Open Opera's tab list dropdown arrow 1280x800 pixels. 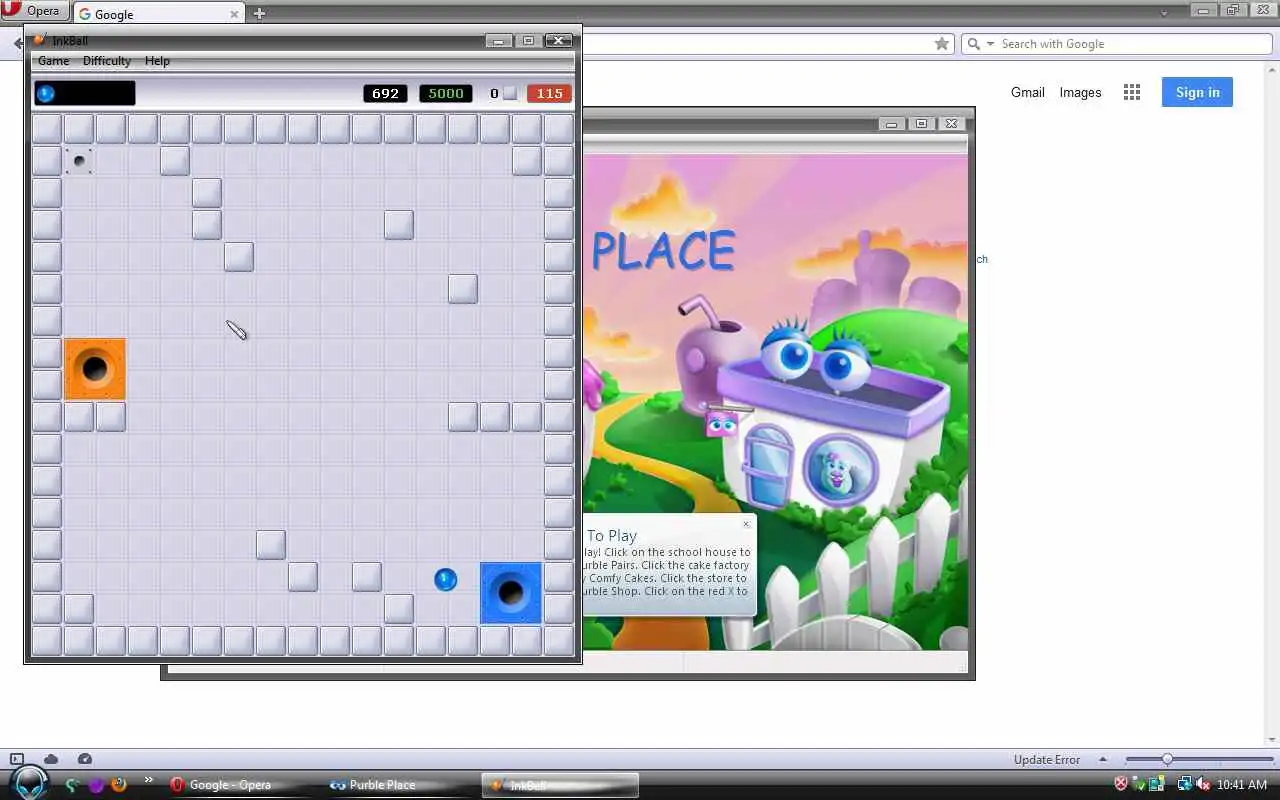coord(1164,13)
